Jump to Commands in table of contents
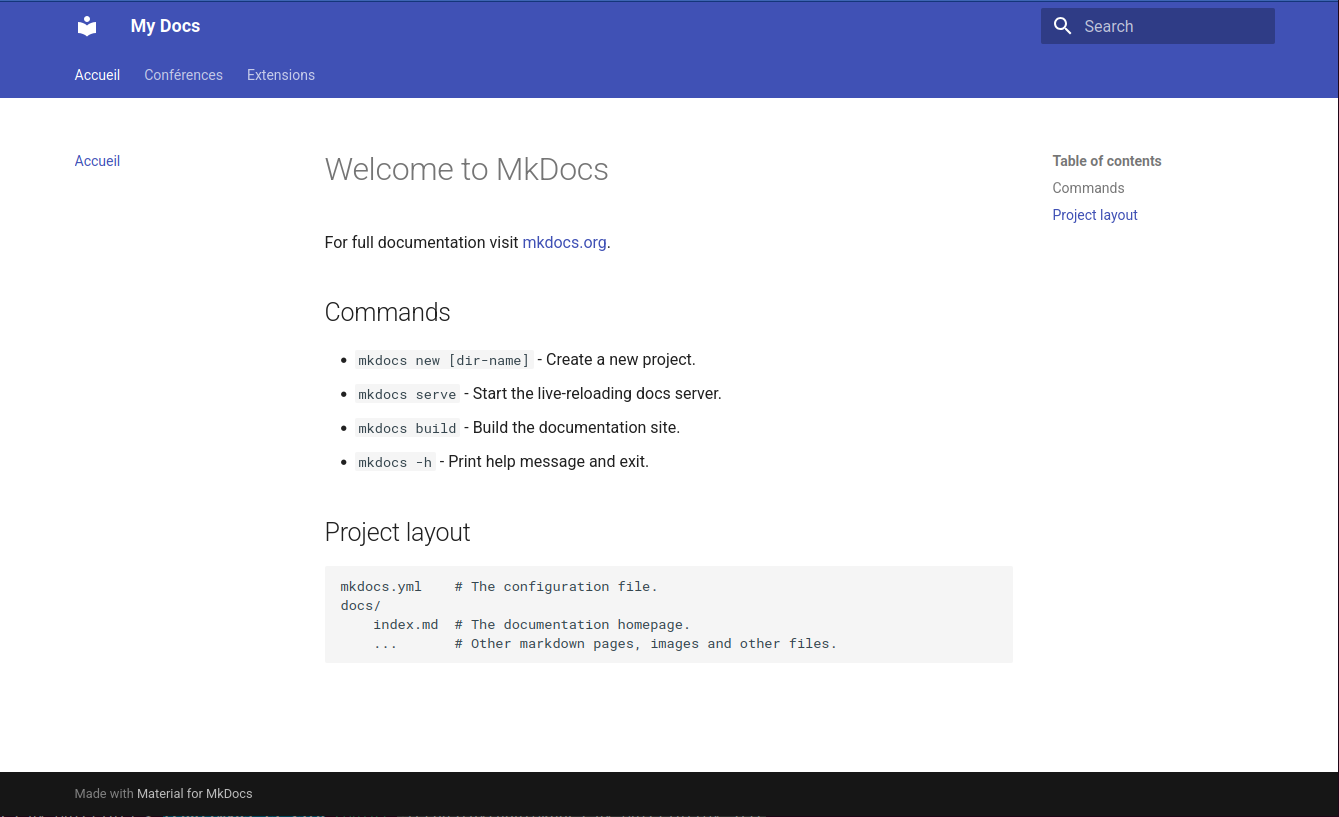The image size is (1339, 817). pos(1088,188)
